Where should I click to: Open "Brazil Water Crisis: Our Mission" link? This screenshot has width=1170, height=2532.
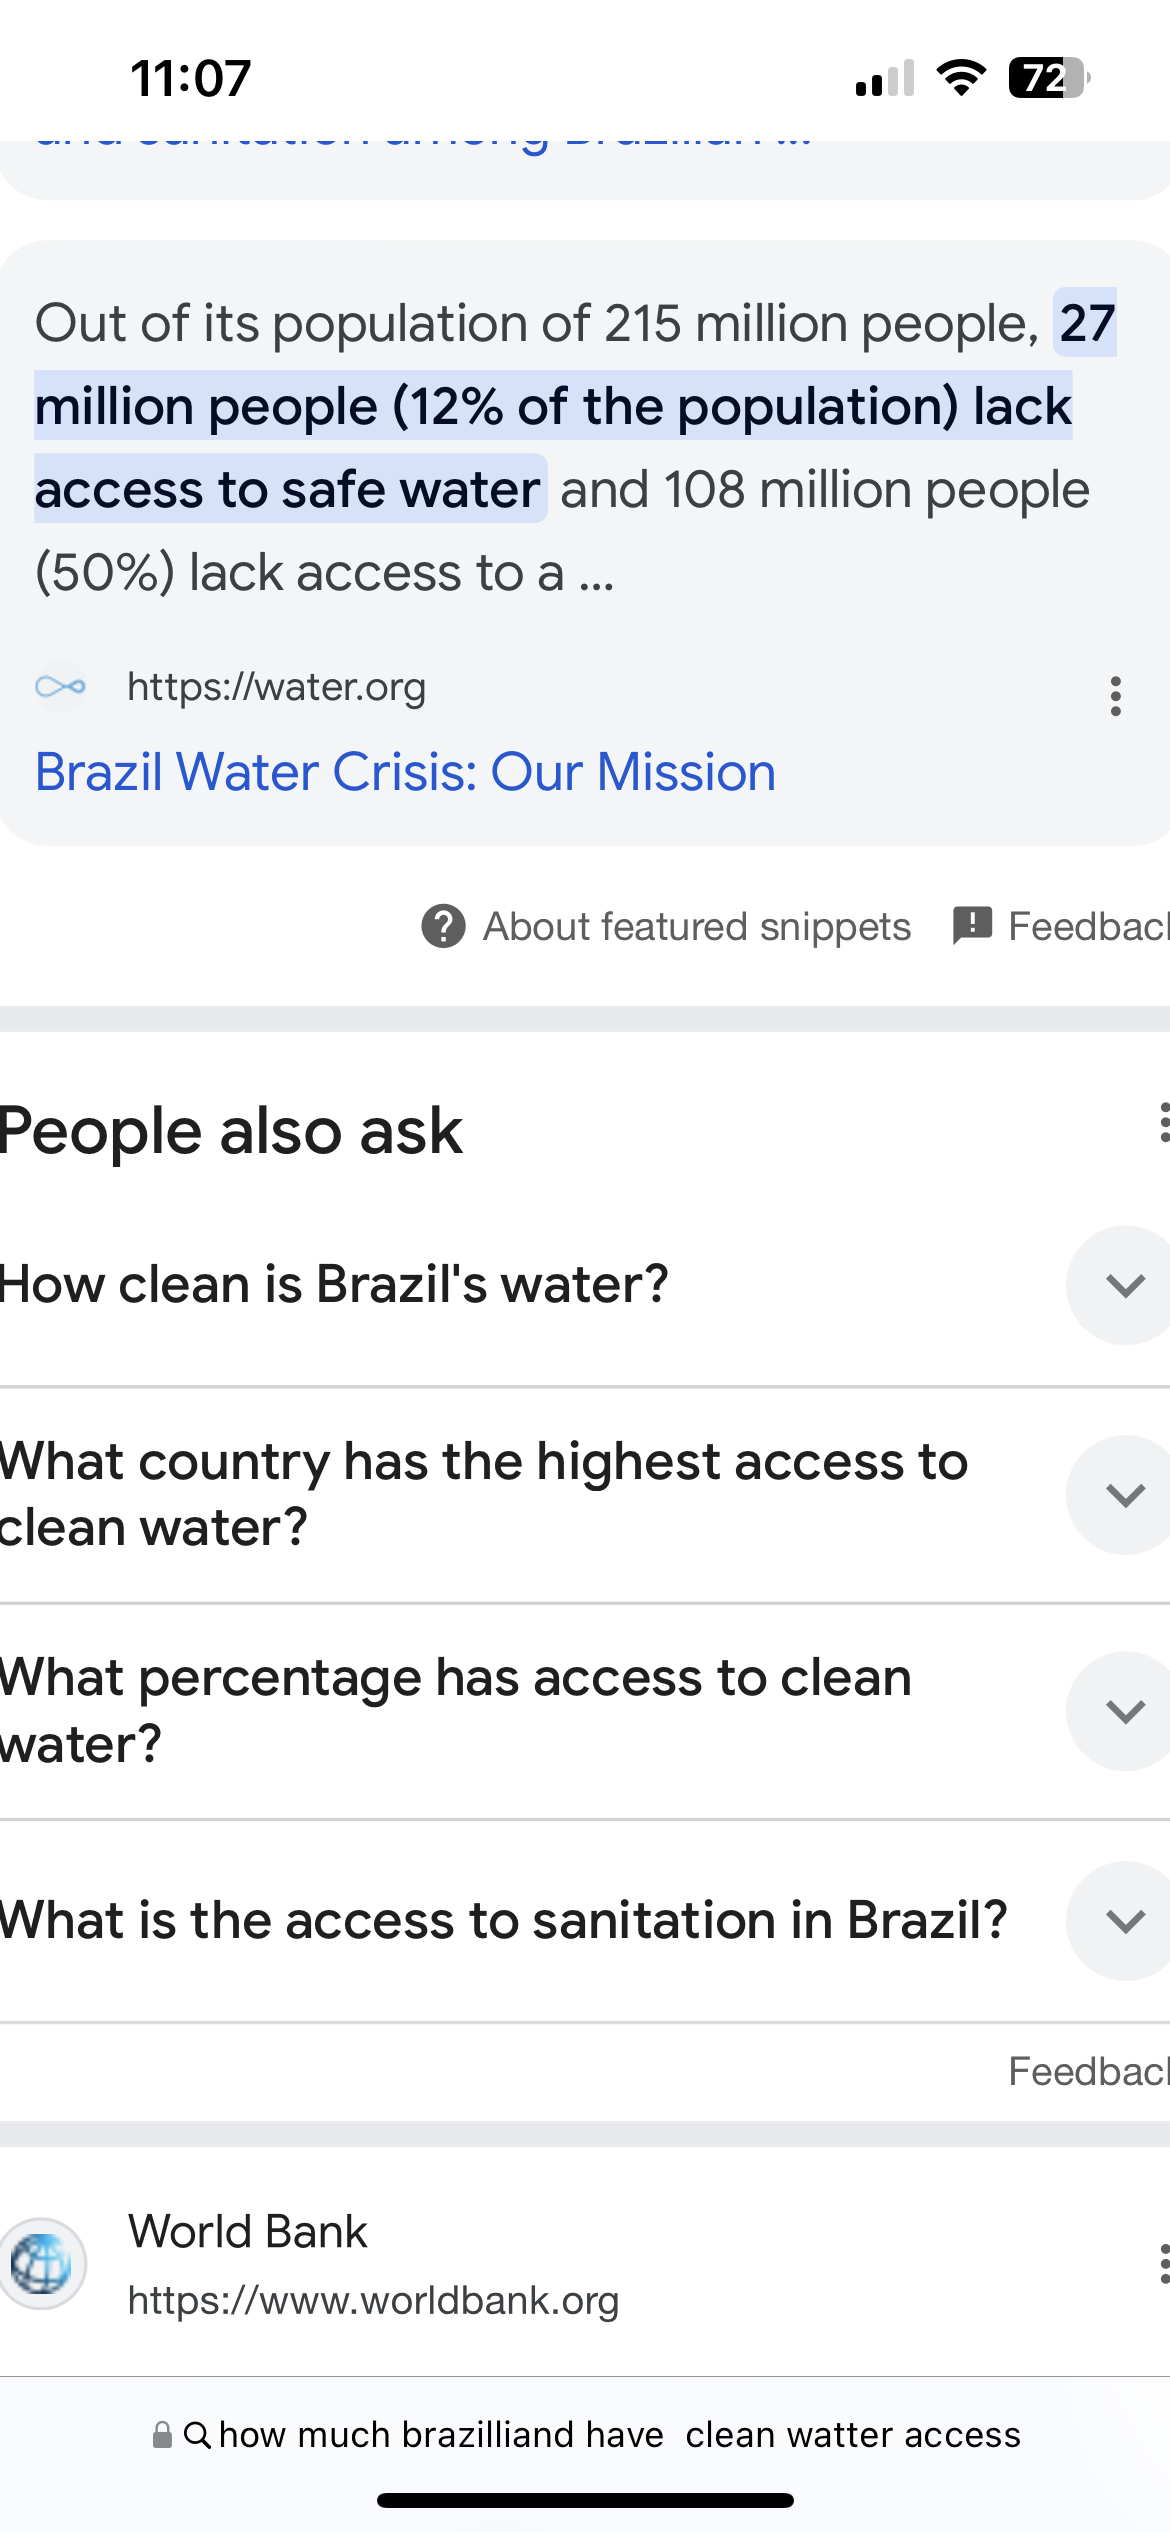coord(405,773)
